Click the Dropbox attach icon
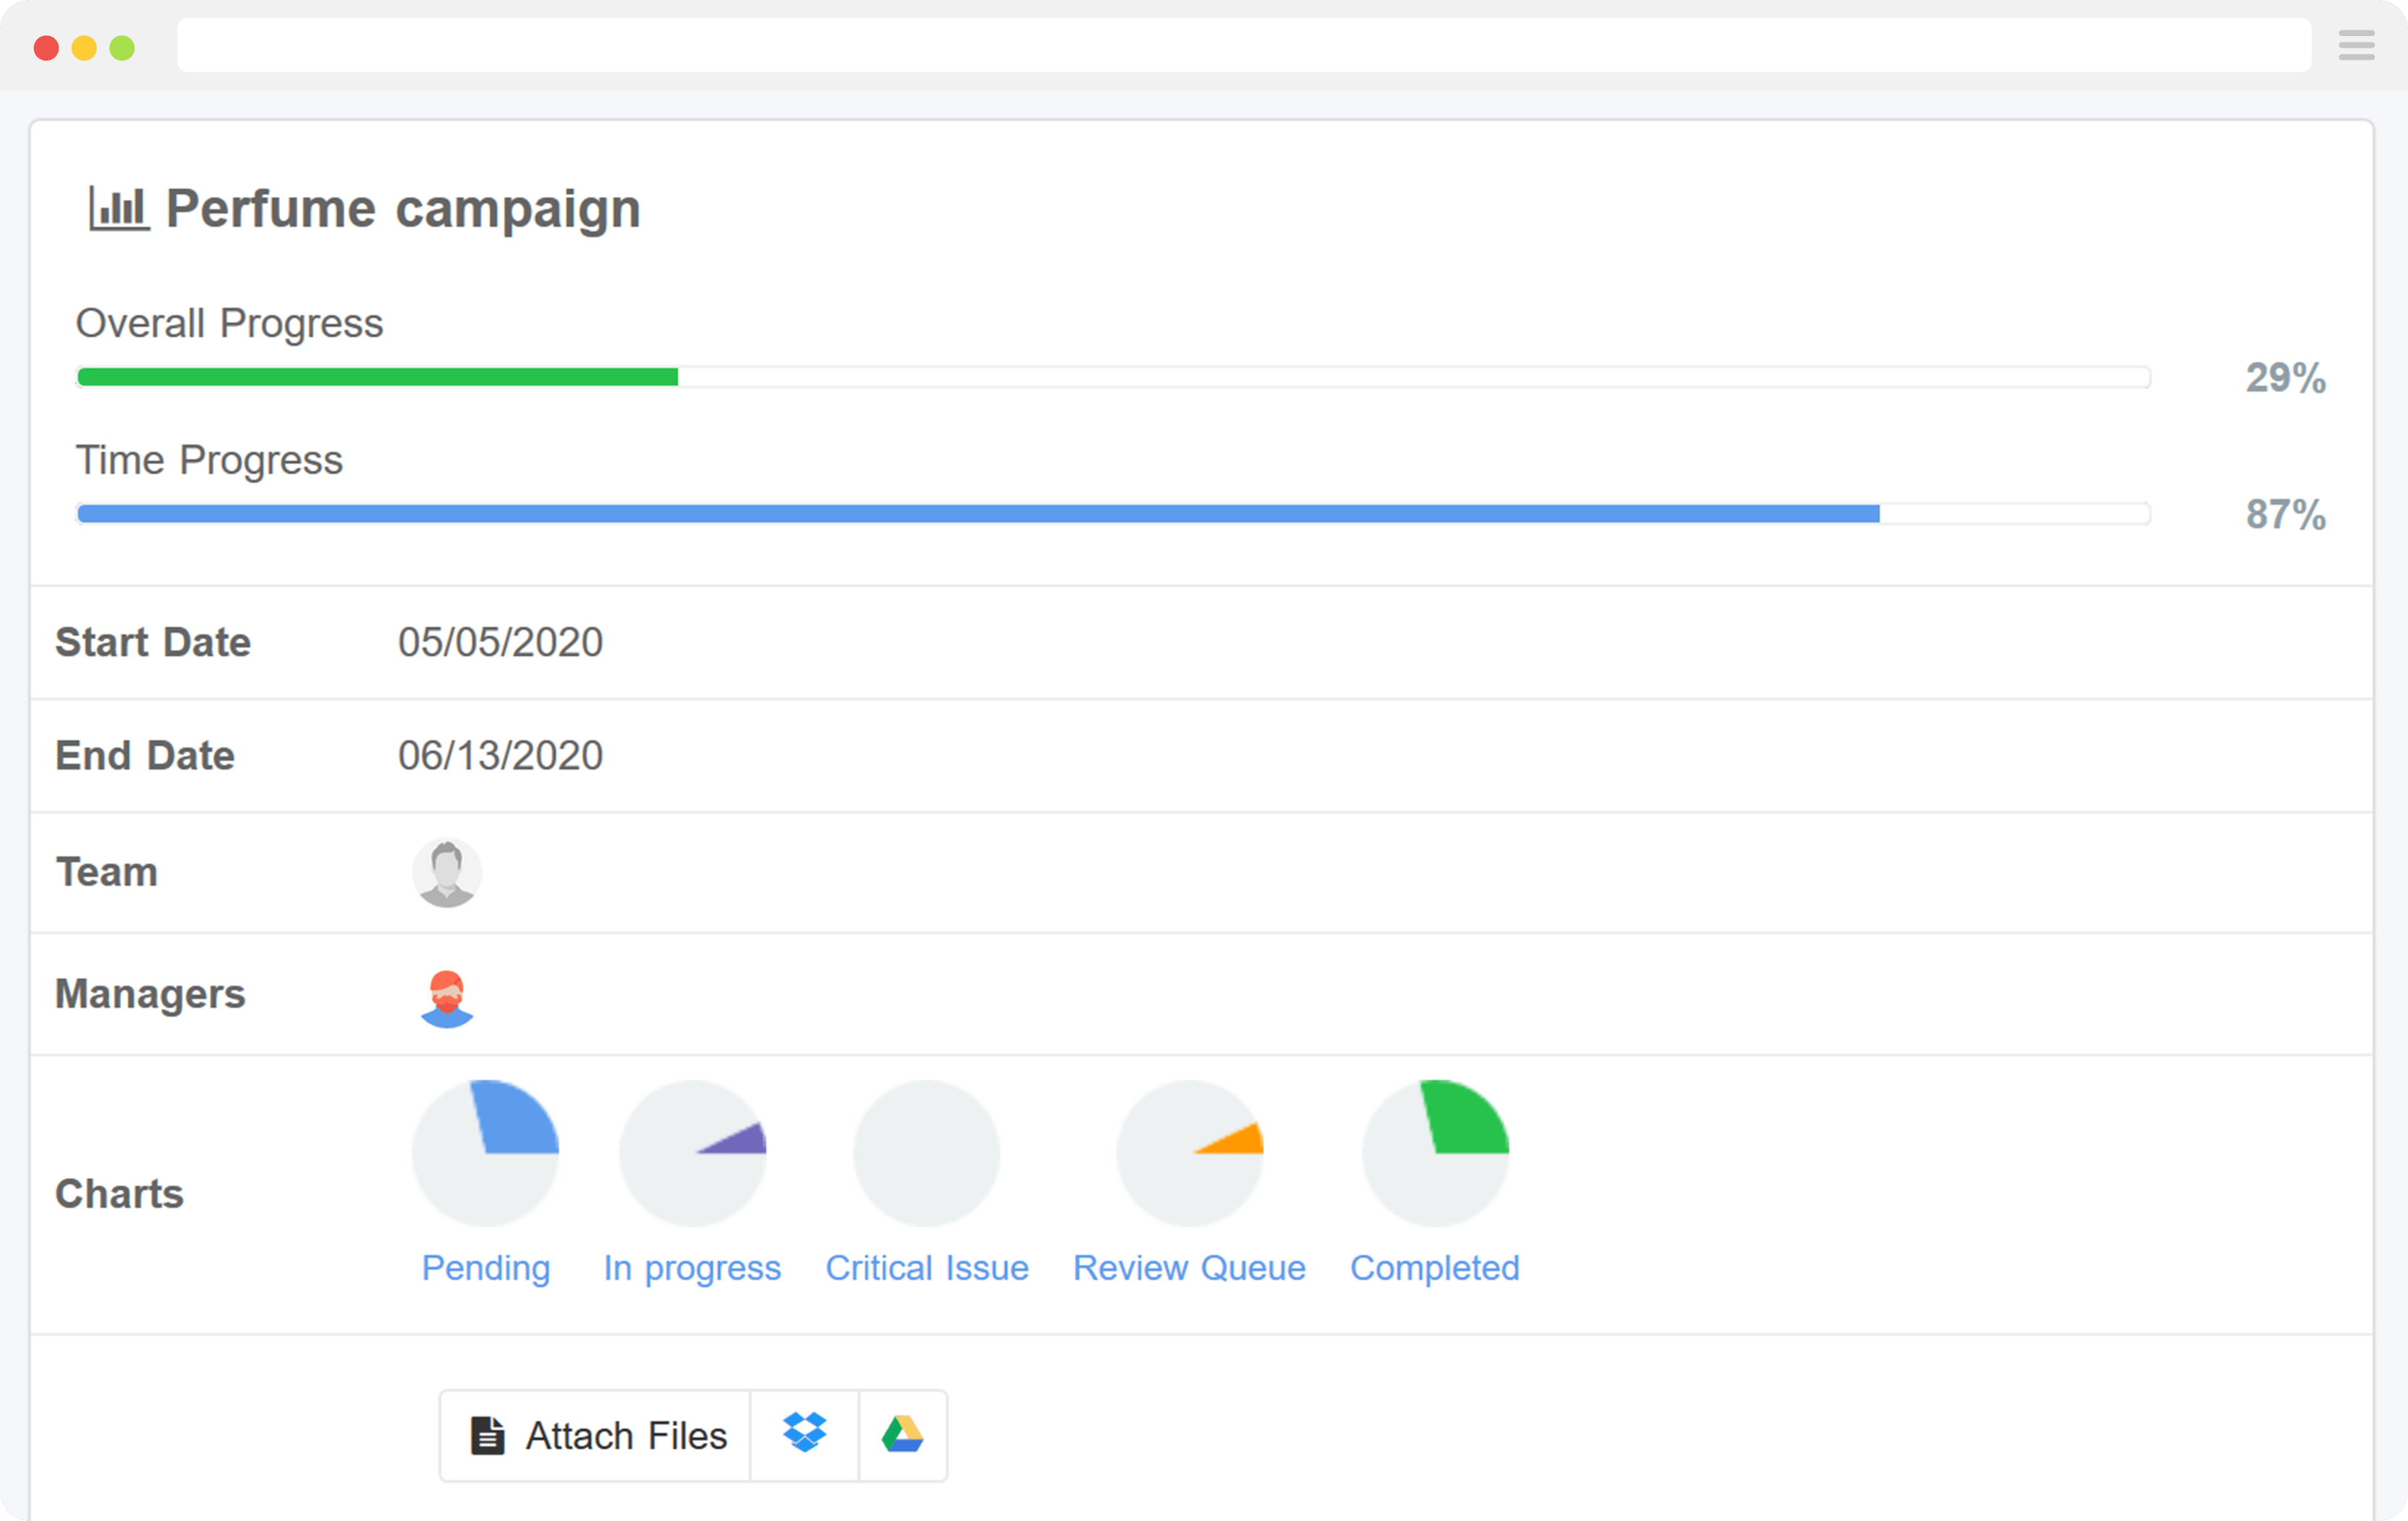The height and width of the screenshot is (1521, 2408). tap(804, 1434)
